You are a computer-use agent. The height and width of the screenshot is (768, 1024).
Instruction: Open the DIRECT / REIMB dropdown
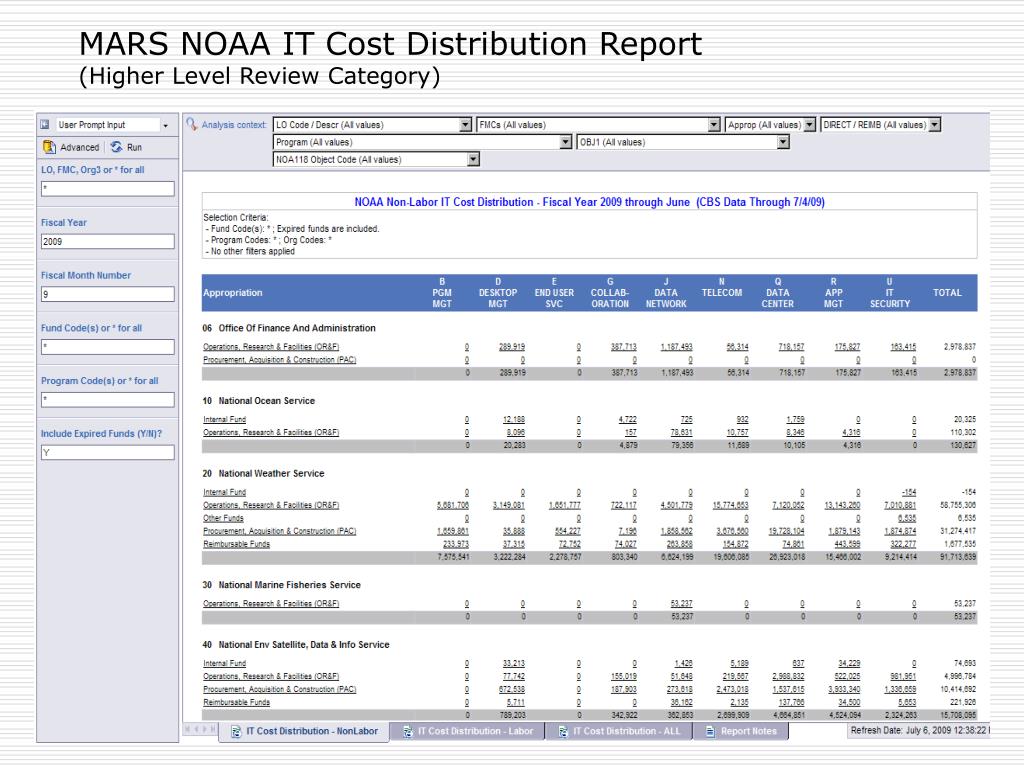click(x=935, y=125)
